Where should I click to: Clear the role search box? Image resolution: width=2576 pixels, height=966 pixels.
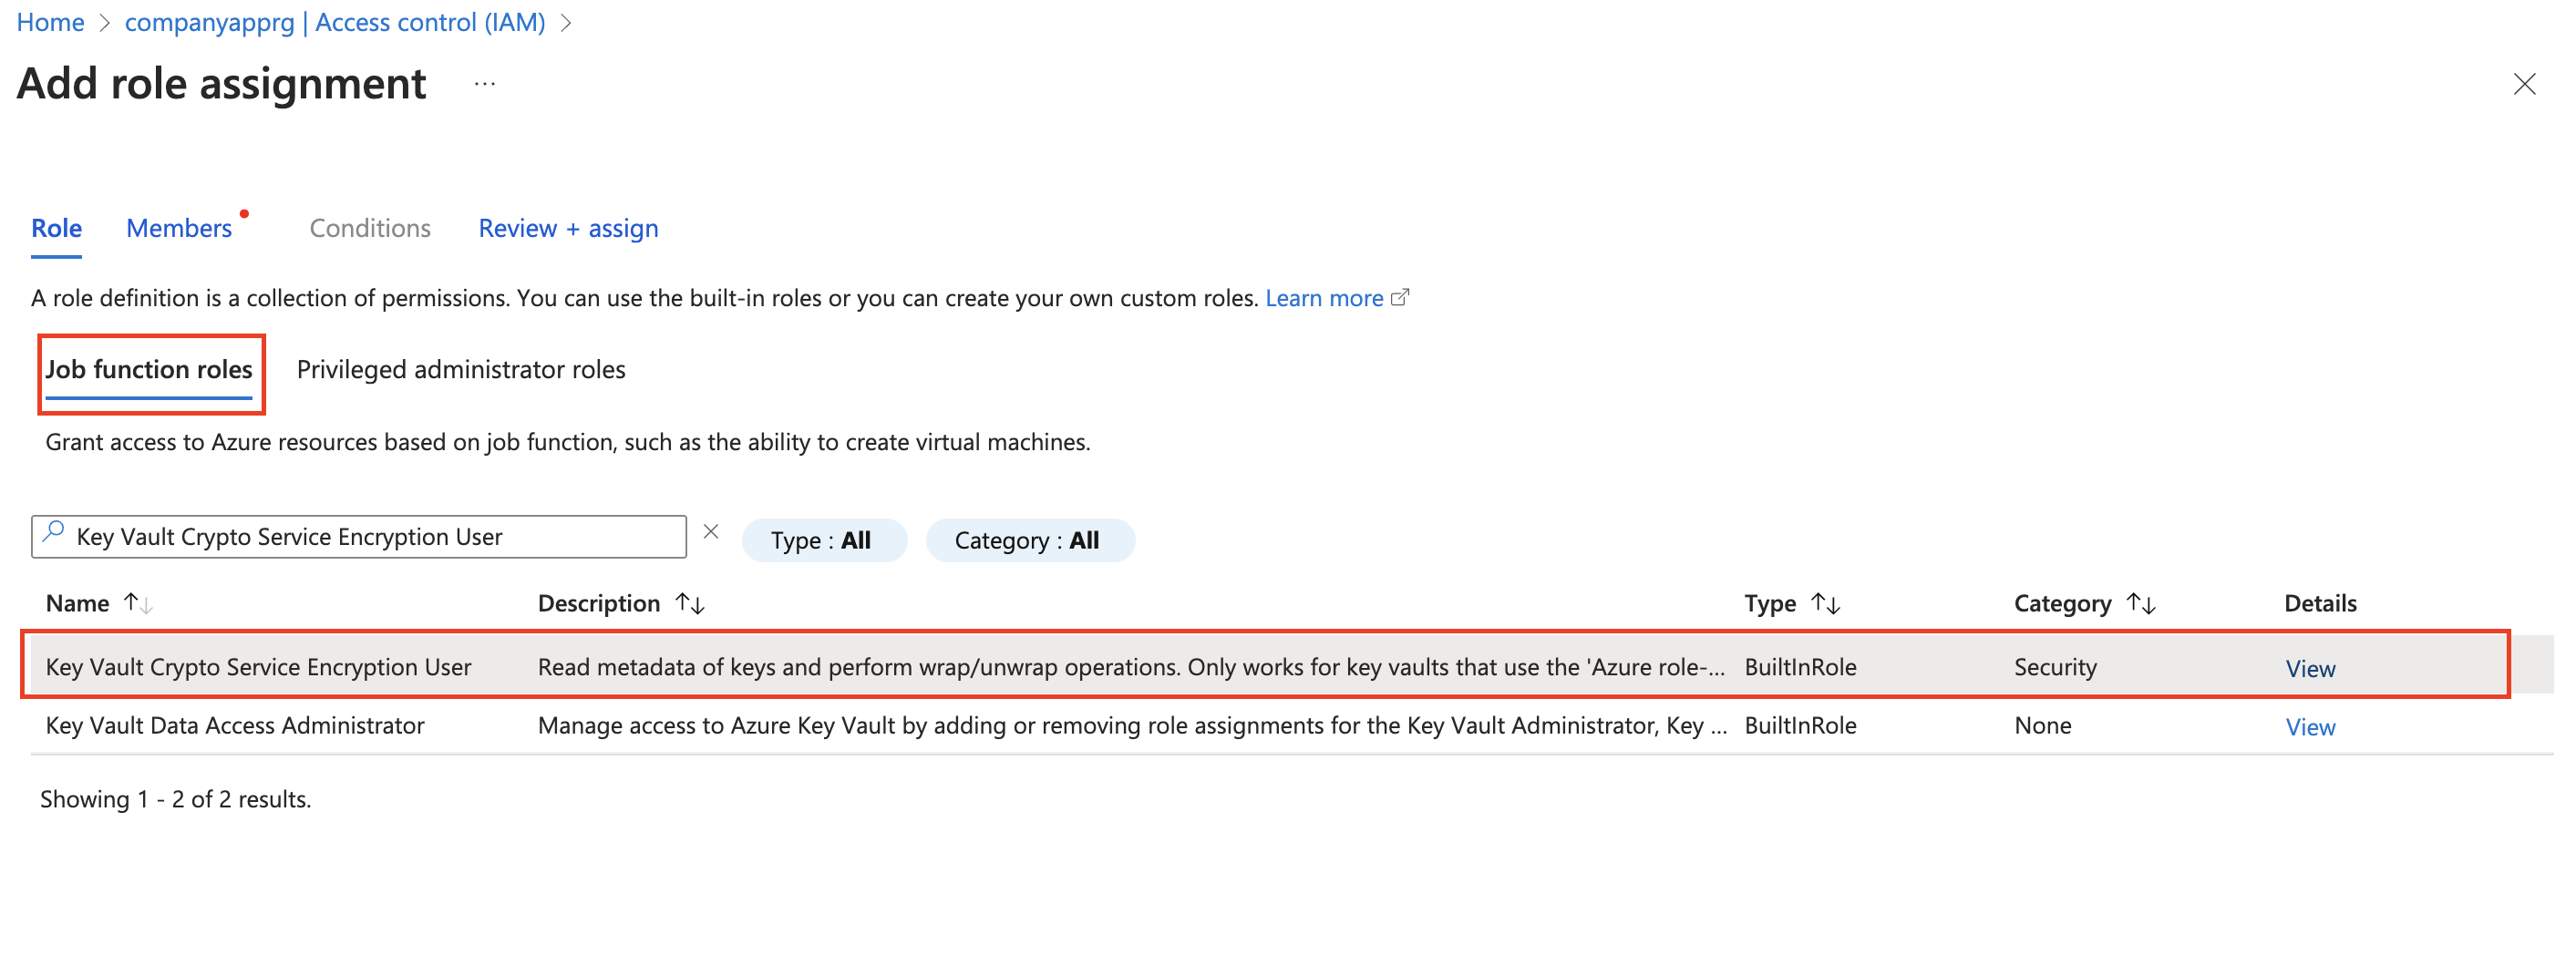click(x=711, y=532)
